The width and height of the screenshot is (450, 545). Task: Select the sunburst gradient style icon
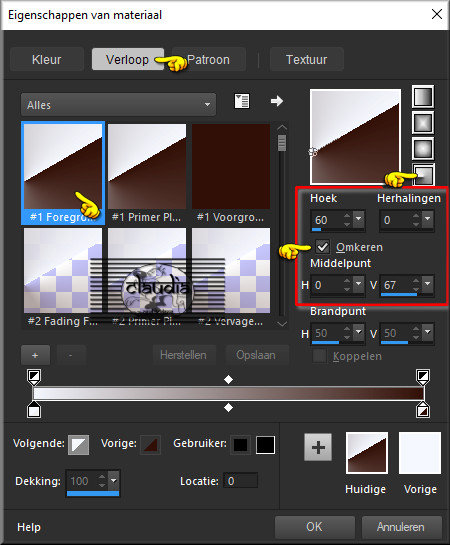click(423, 149)
